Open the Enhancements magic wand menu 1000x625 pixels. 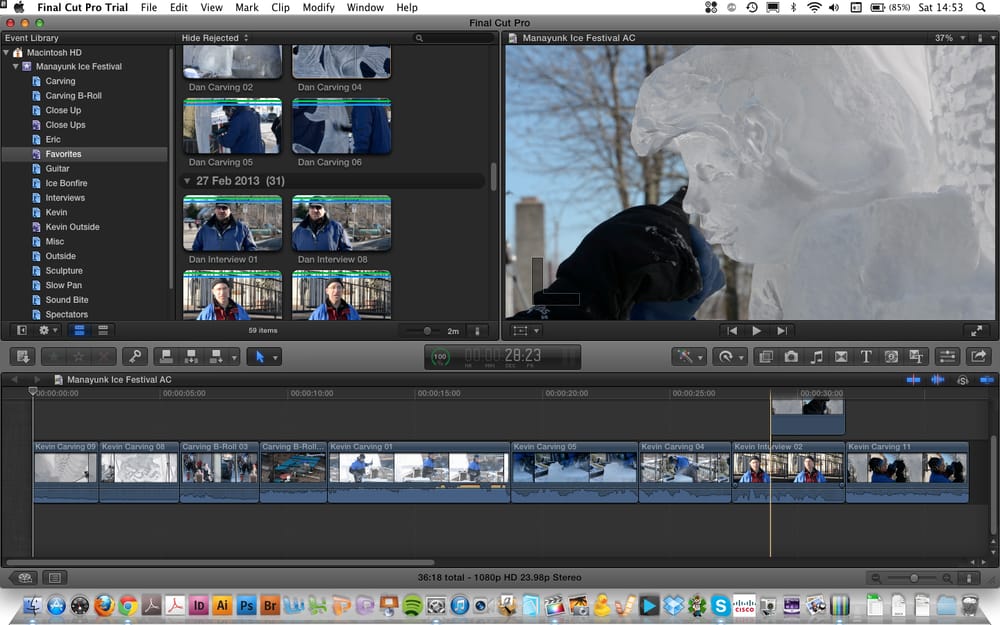click(x=688, y=357)
